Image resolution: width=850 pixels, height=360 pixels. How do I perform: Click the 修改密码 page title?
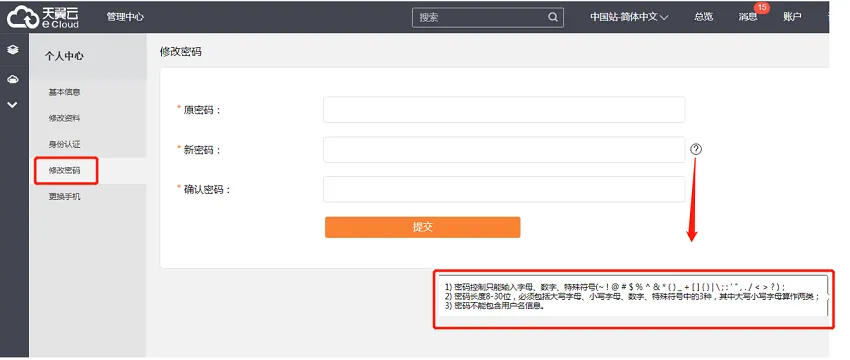[x=181, y=52]
